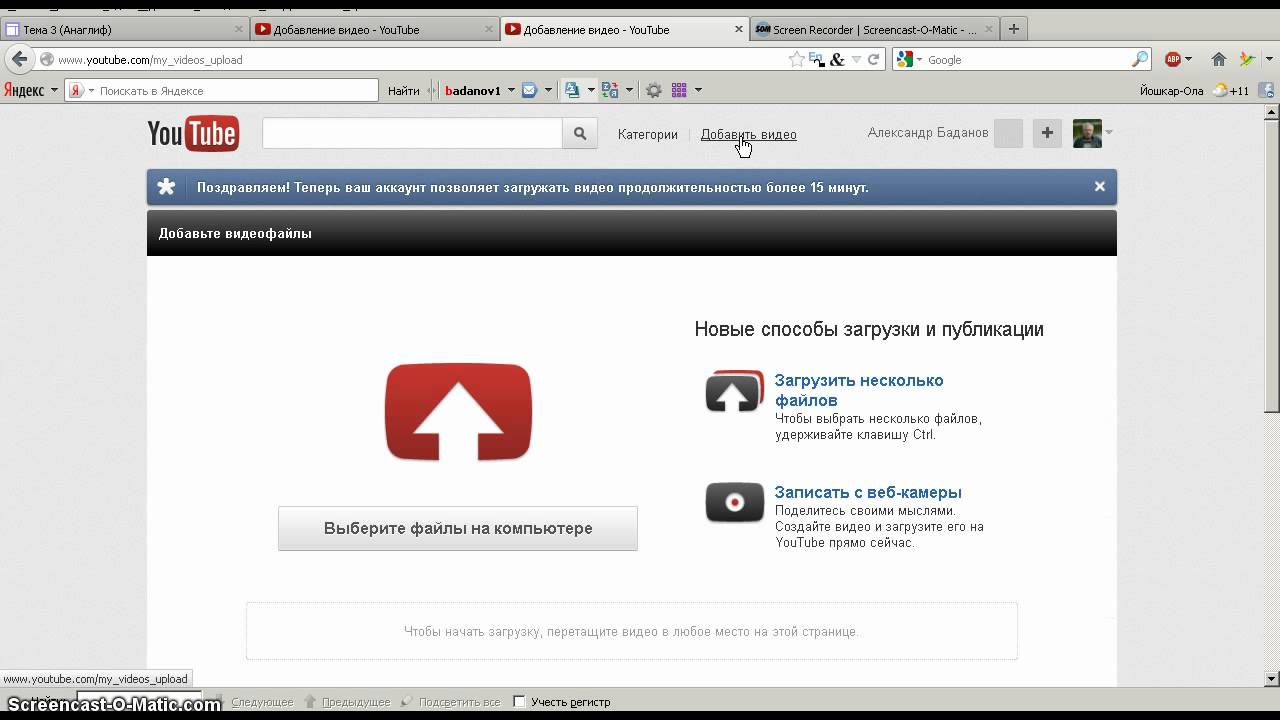Click the weather +11 icon
Viewport: 1280px width, 720px height.
point(1230,90)
